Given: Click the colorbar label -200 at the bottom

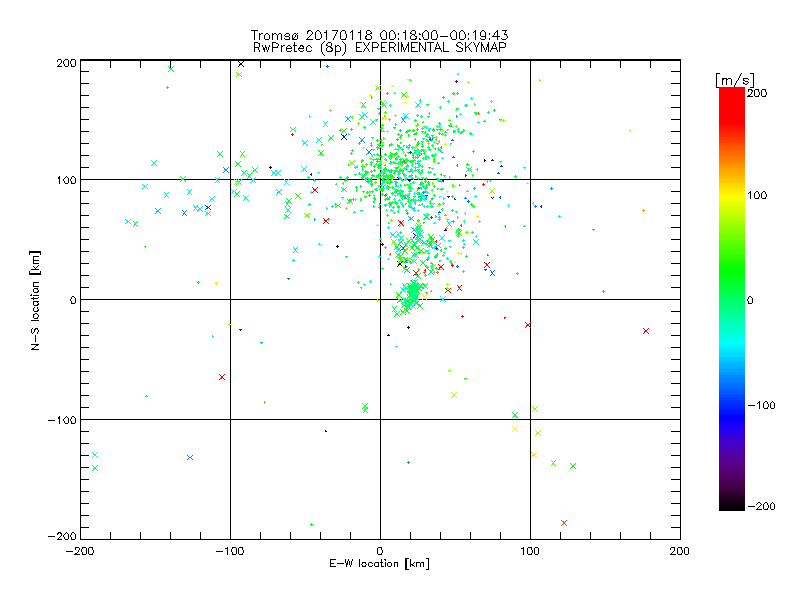Looking at the screenshot, I should click(x=761, y=506).
